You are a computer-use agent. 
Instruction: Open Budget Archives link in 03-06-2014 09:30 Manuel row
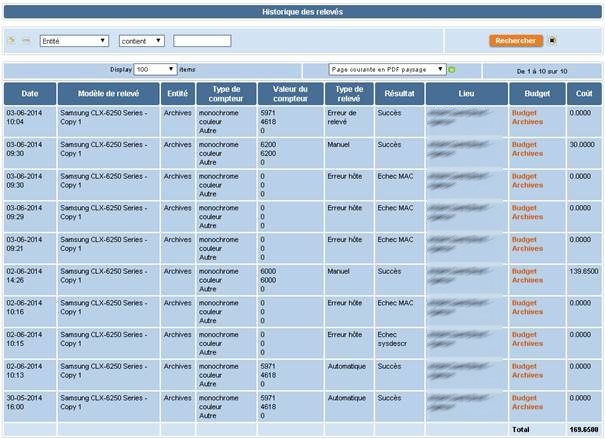point(527,149)
